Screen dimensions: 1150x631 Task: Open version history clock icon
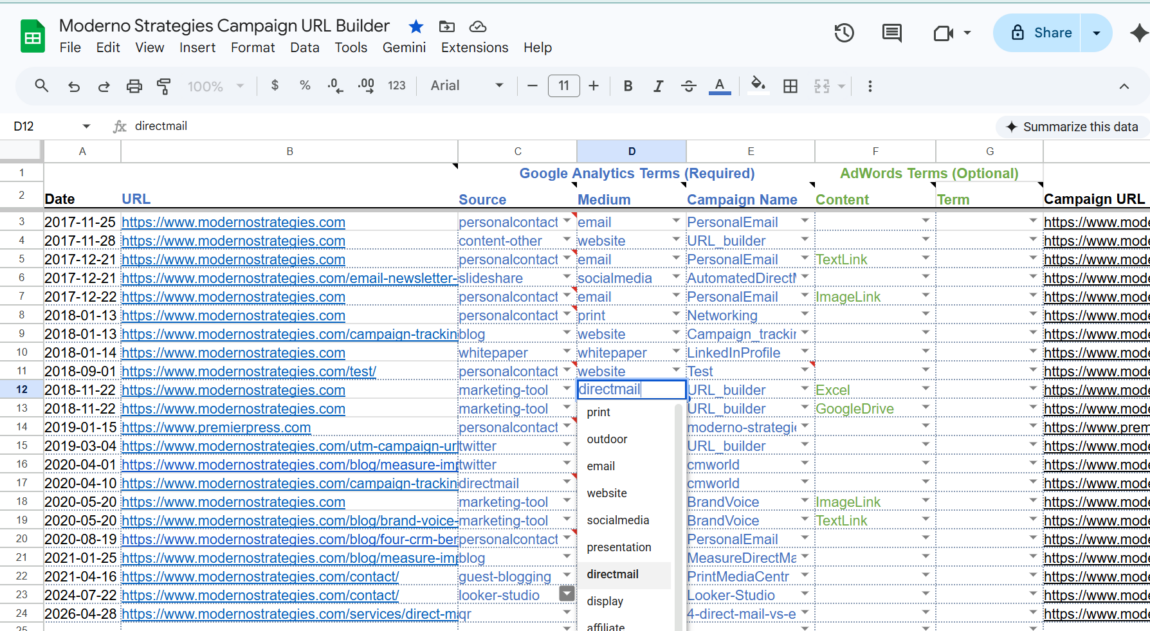tap(843, 33)
